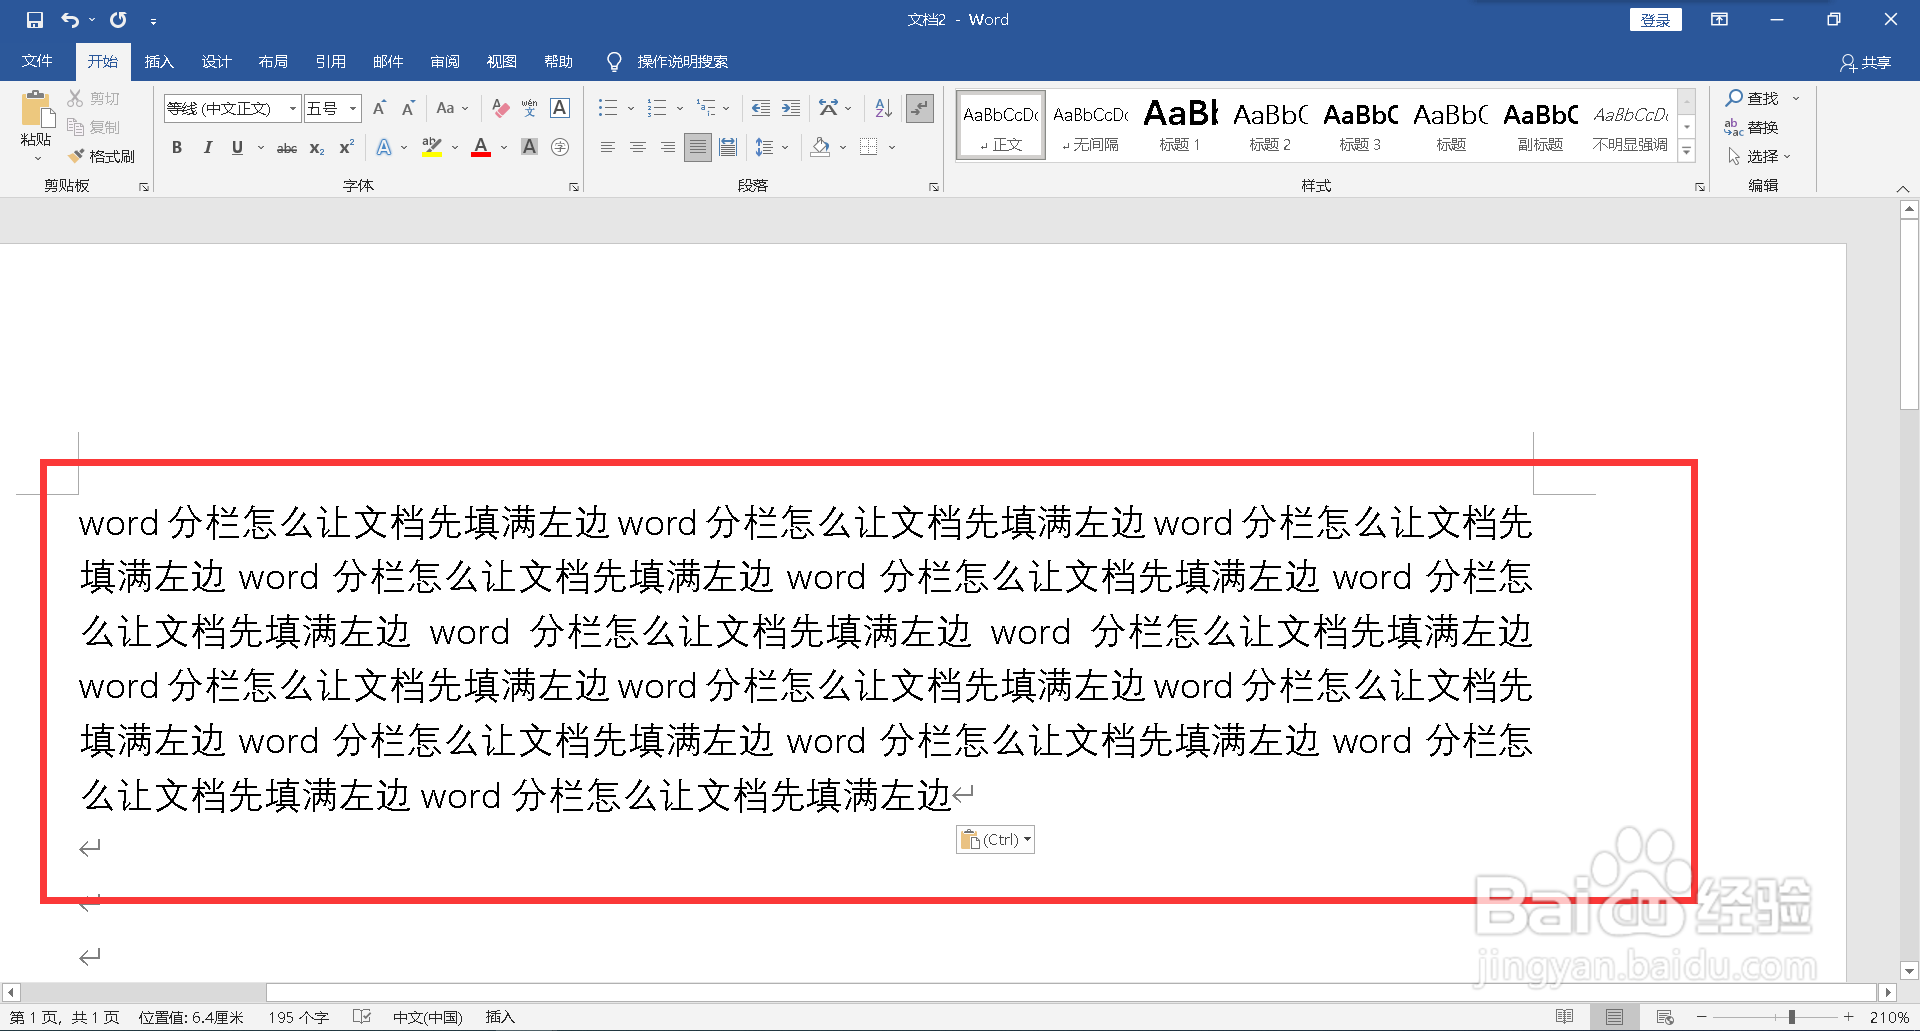The height and width of the screenshot is (1031, 1920).
Task: Click the distributed alignment icon
Action: point(728,147)
